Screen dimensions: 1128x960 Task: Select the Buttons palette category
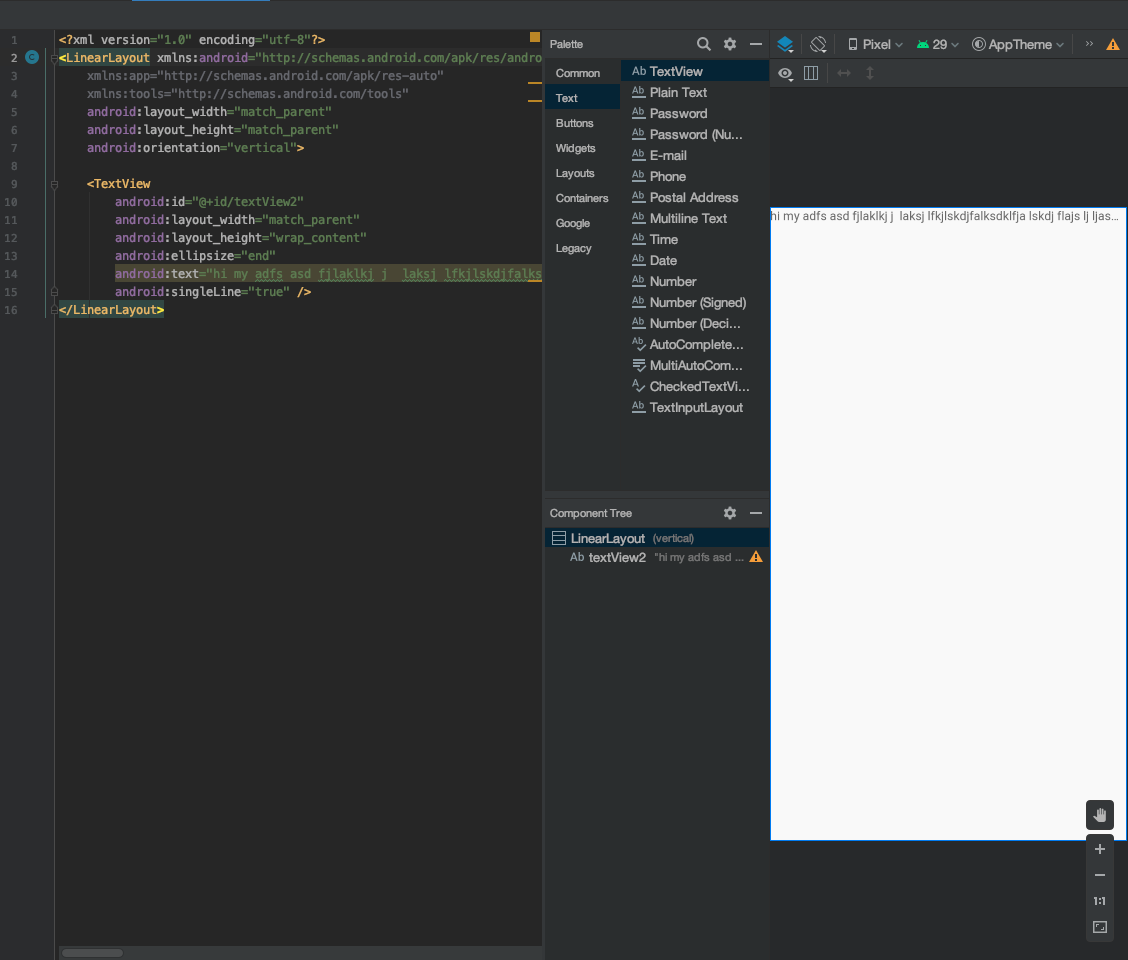click(583, 123)
